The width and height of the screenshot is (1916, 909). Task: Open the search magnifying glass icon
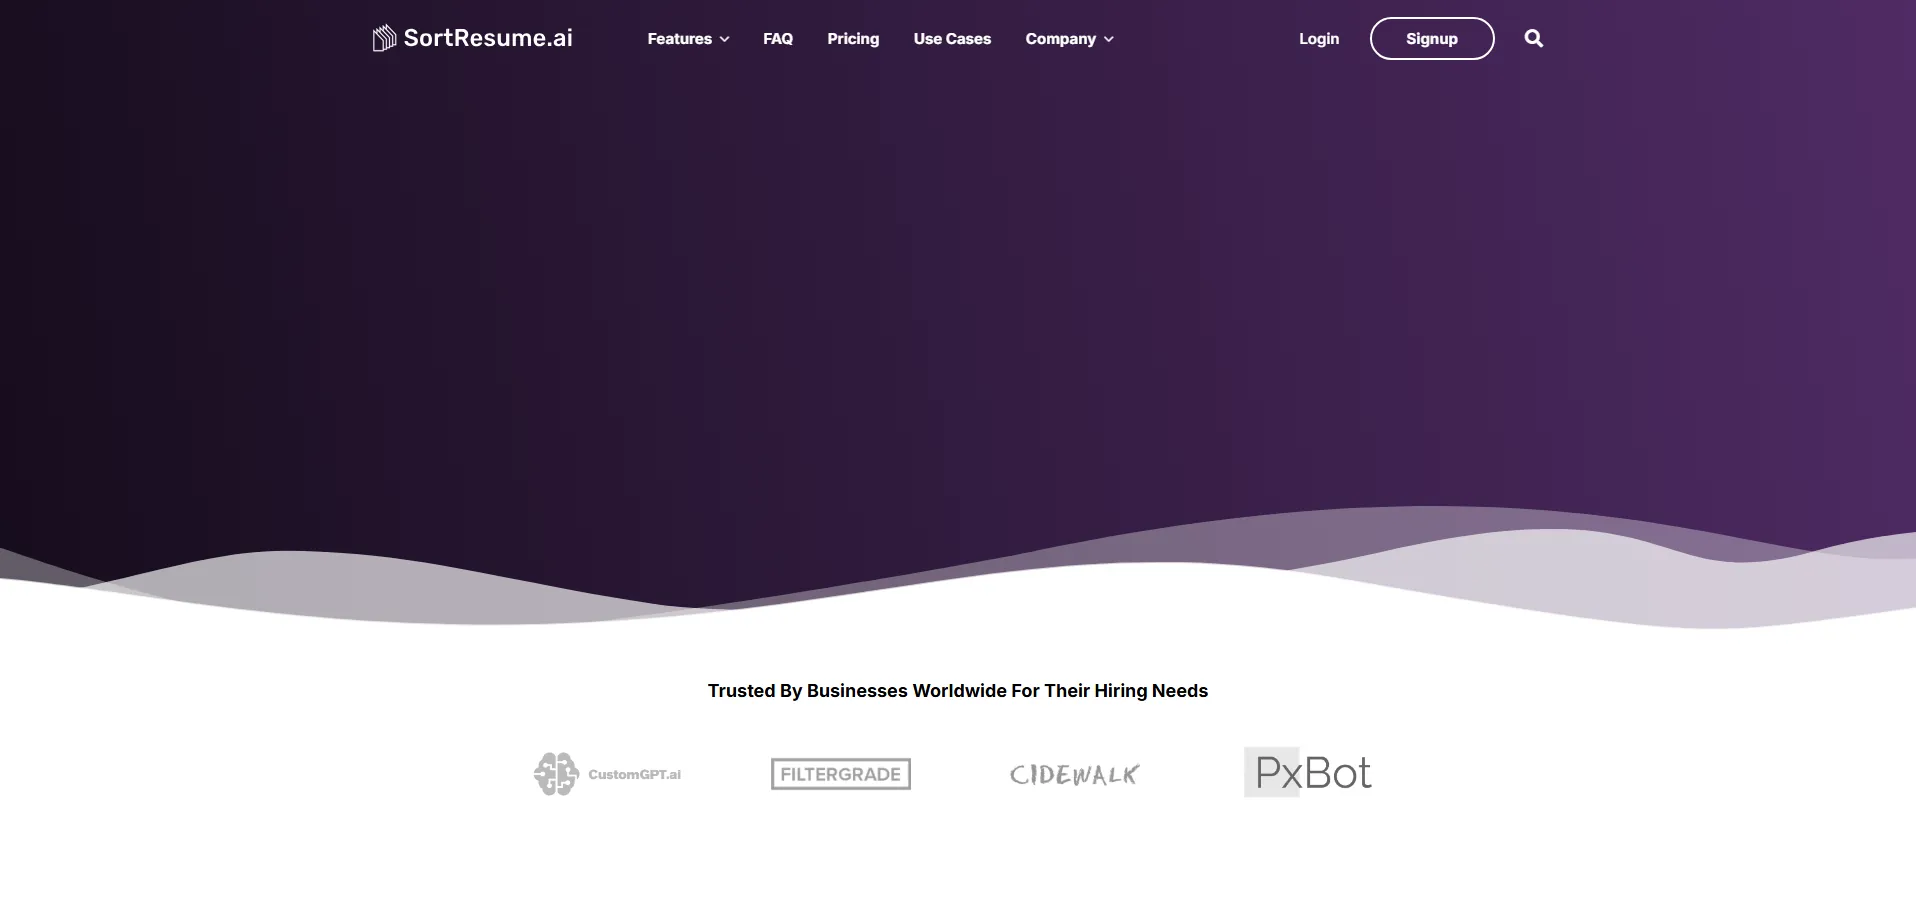coord(1533,39)
